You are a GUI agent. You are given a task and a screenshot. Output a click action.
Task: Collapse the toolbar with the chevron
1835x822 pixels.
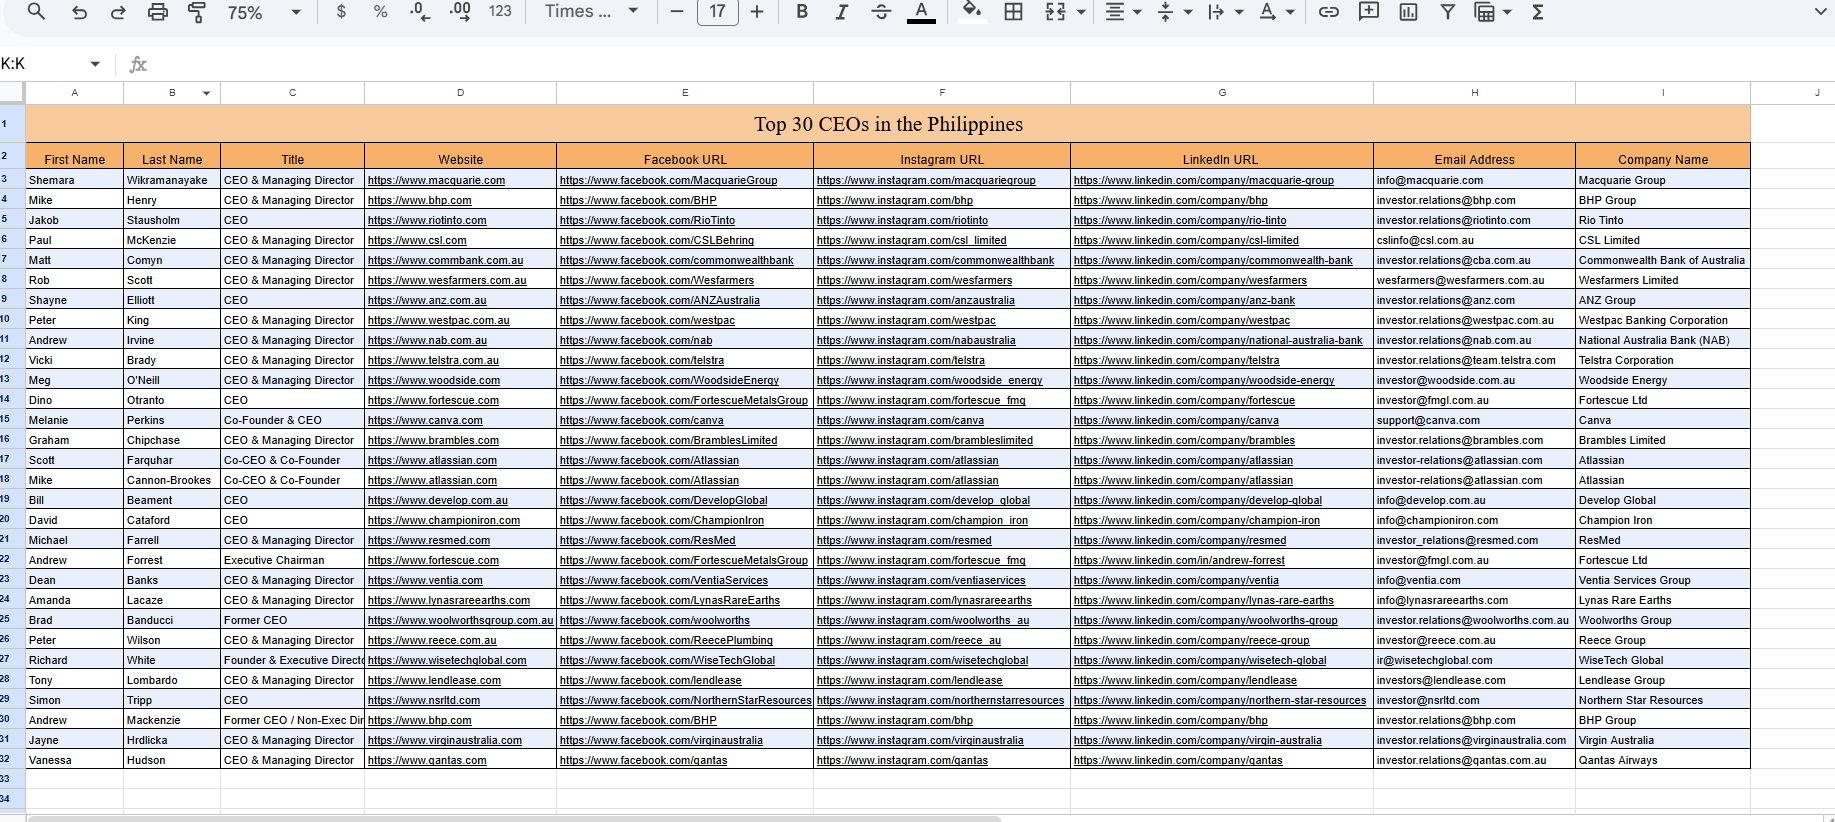pyautogui.click(x=1820, y=12)
